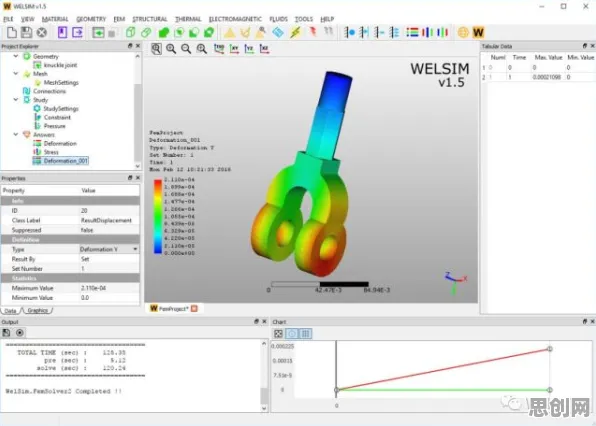
Task: Click the purple bookmark page icon
Action: pyautogui.click(x=62, y=32)
